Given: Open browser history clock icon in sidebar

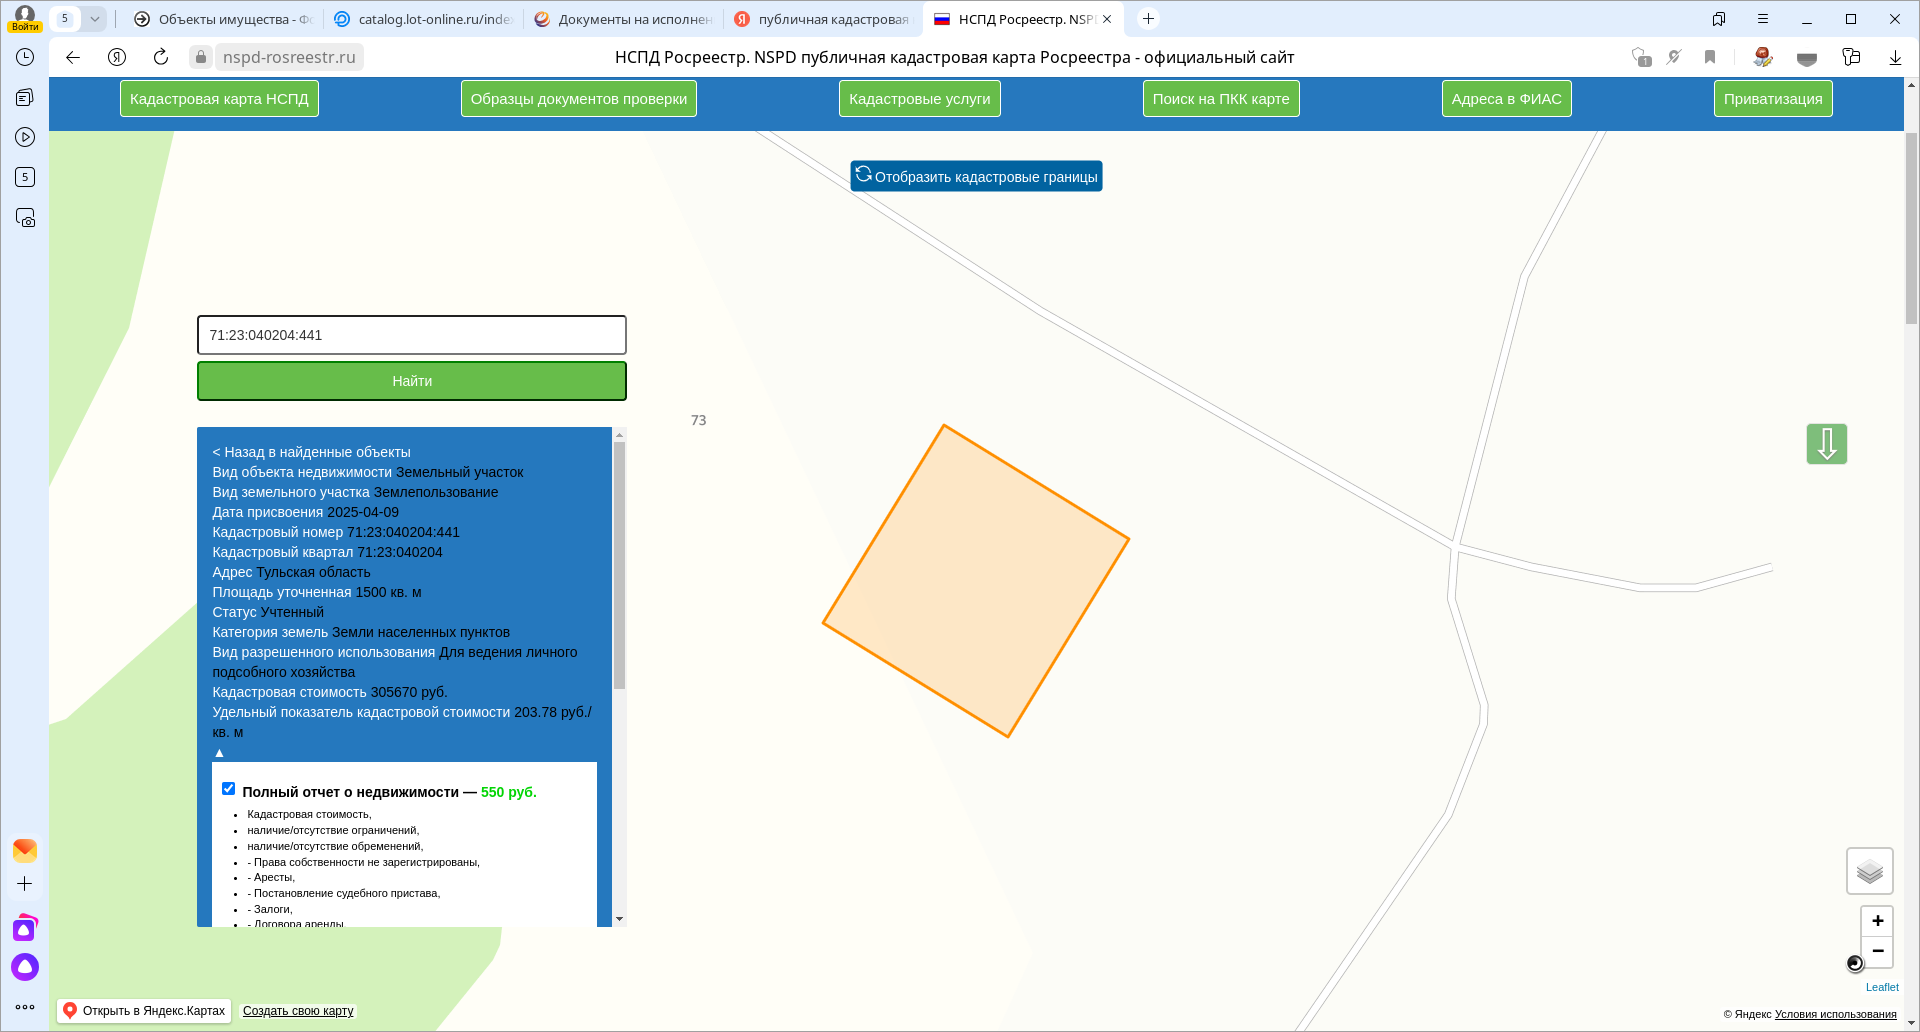Looking at the screenshot, I should point(25,57).
